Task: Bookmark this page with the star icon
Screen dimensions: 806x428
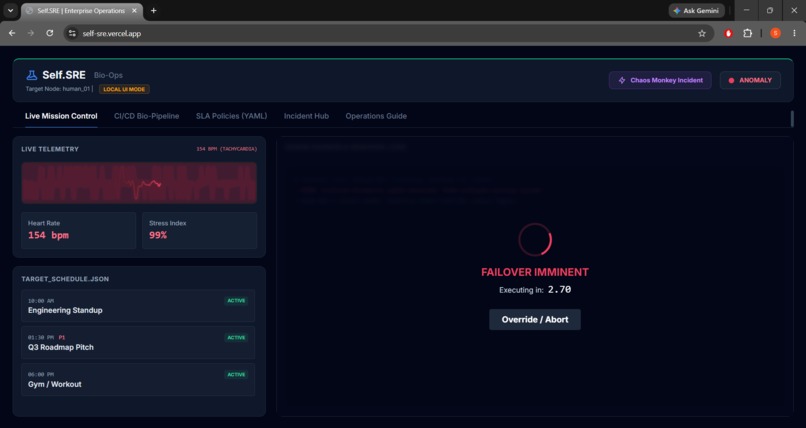Action: coord(702,33)
